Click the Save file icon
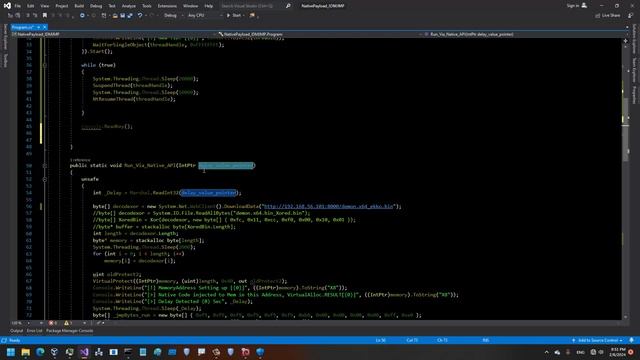 (x=122, y=16)
